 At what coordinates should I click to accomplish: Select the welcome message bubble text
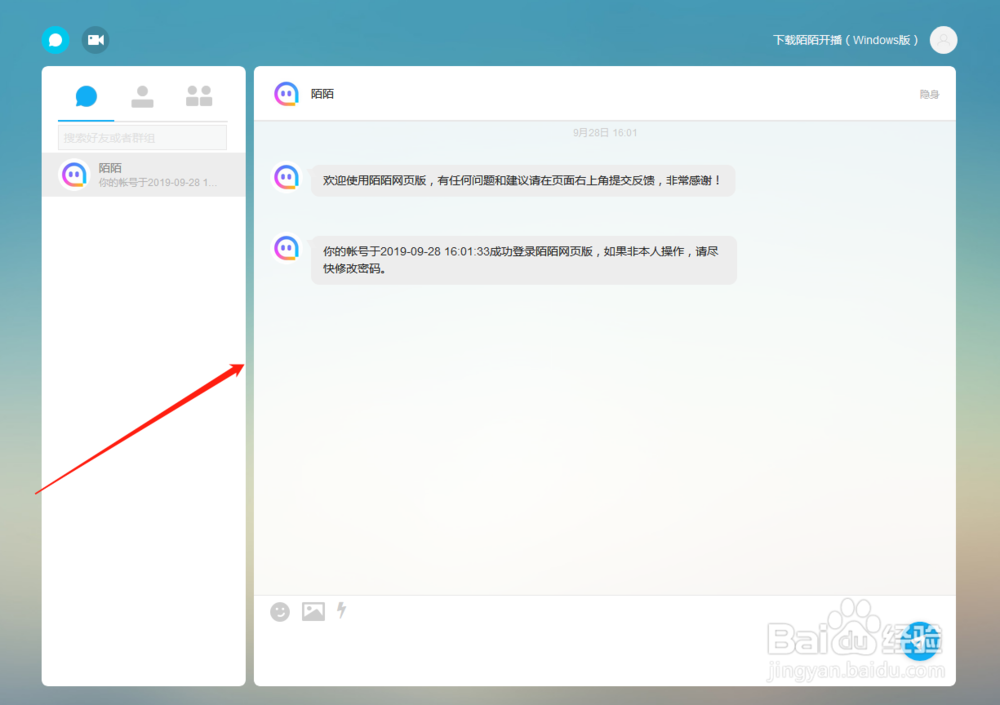pos(523,181)
